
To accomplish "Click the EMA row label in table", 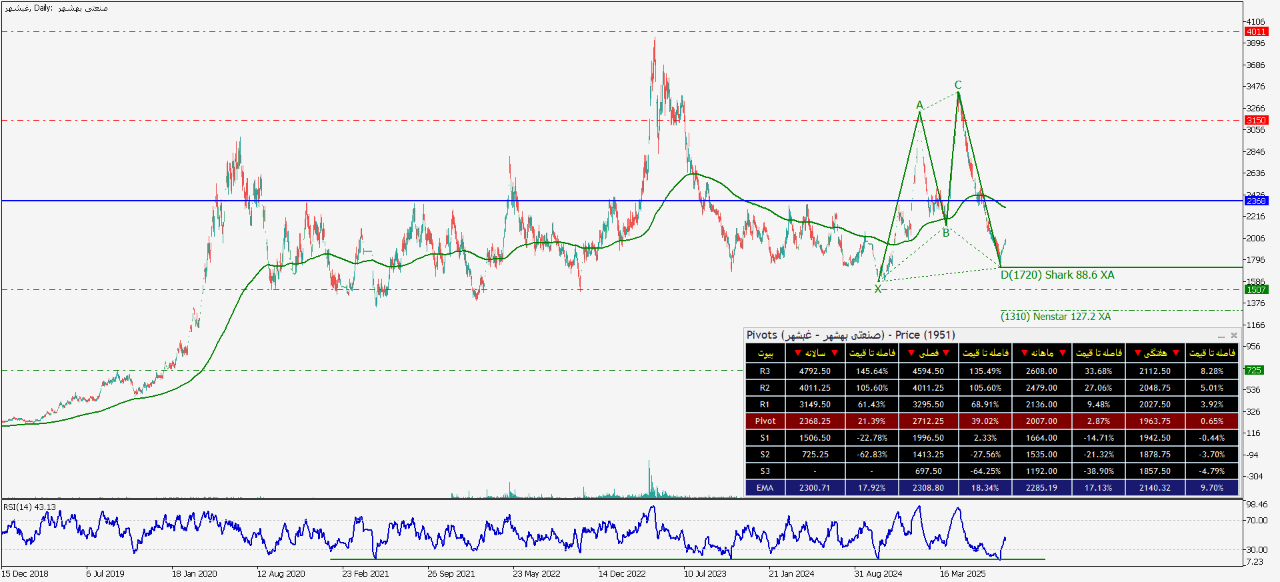I will coord(765,488).
